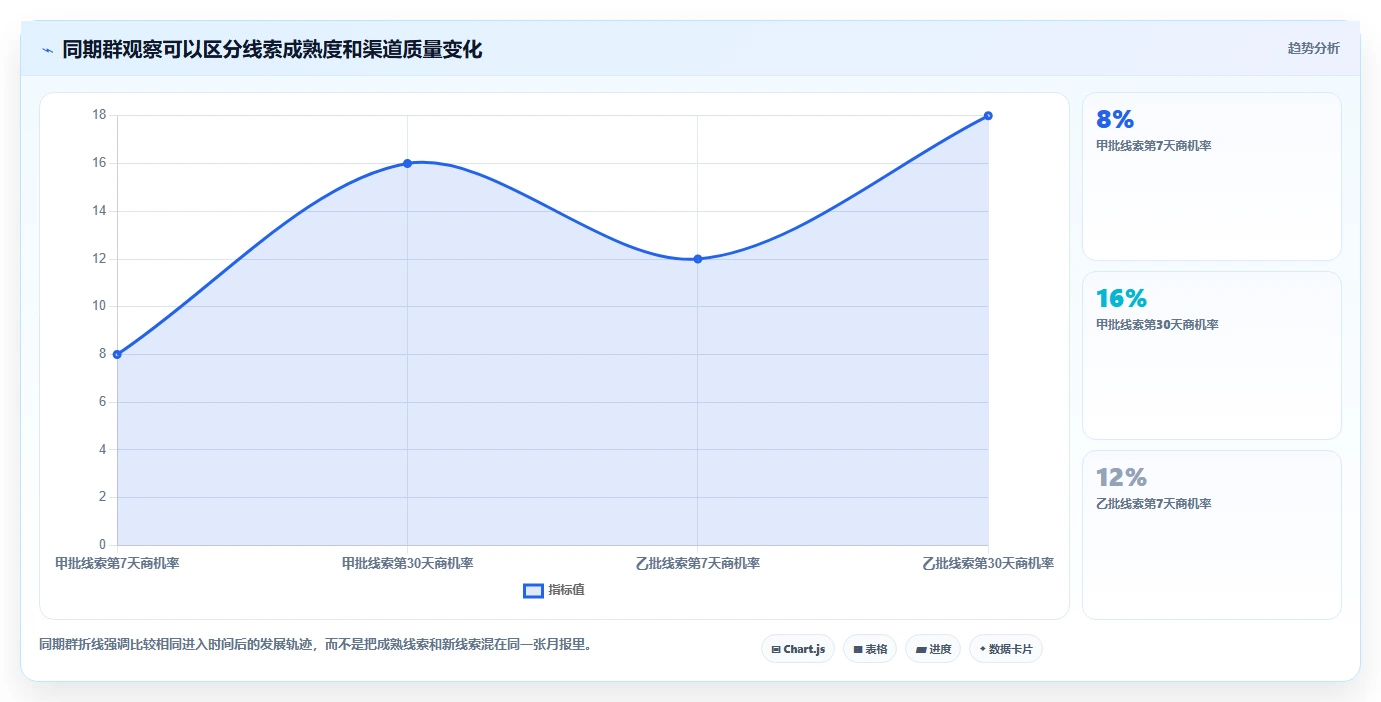Select the 进度 tag chip

933,649
